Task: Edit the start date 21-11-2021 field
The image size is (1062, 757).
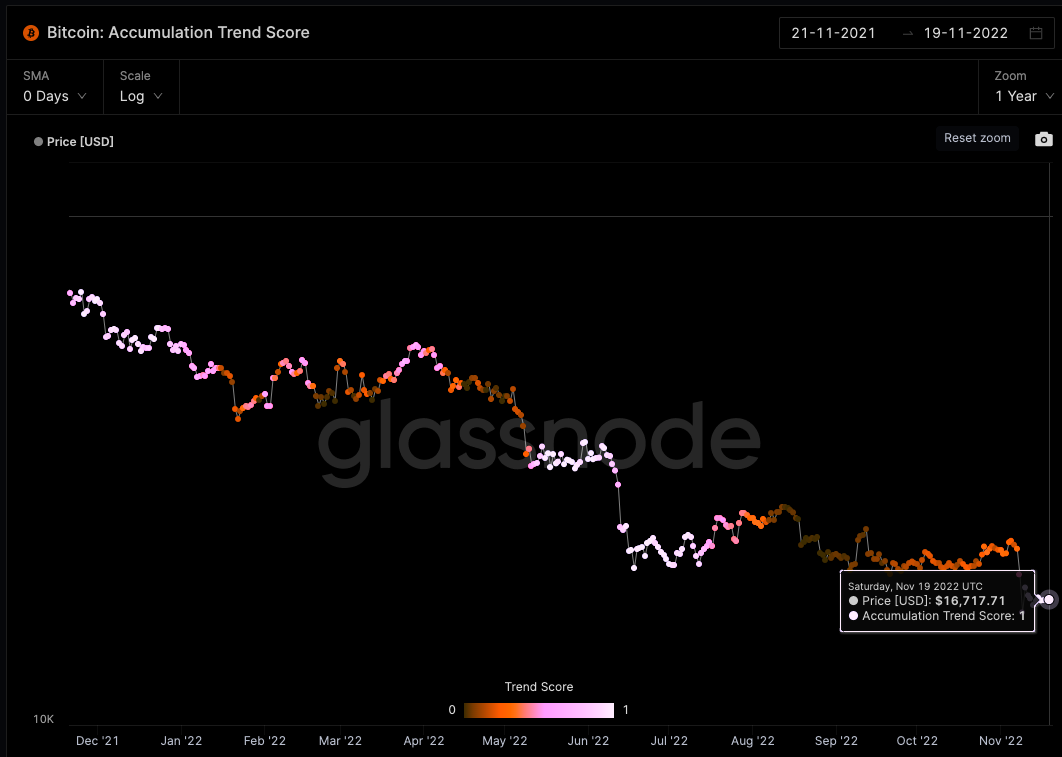Action: pos(833,33)
